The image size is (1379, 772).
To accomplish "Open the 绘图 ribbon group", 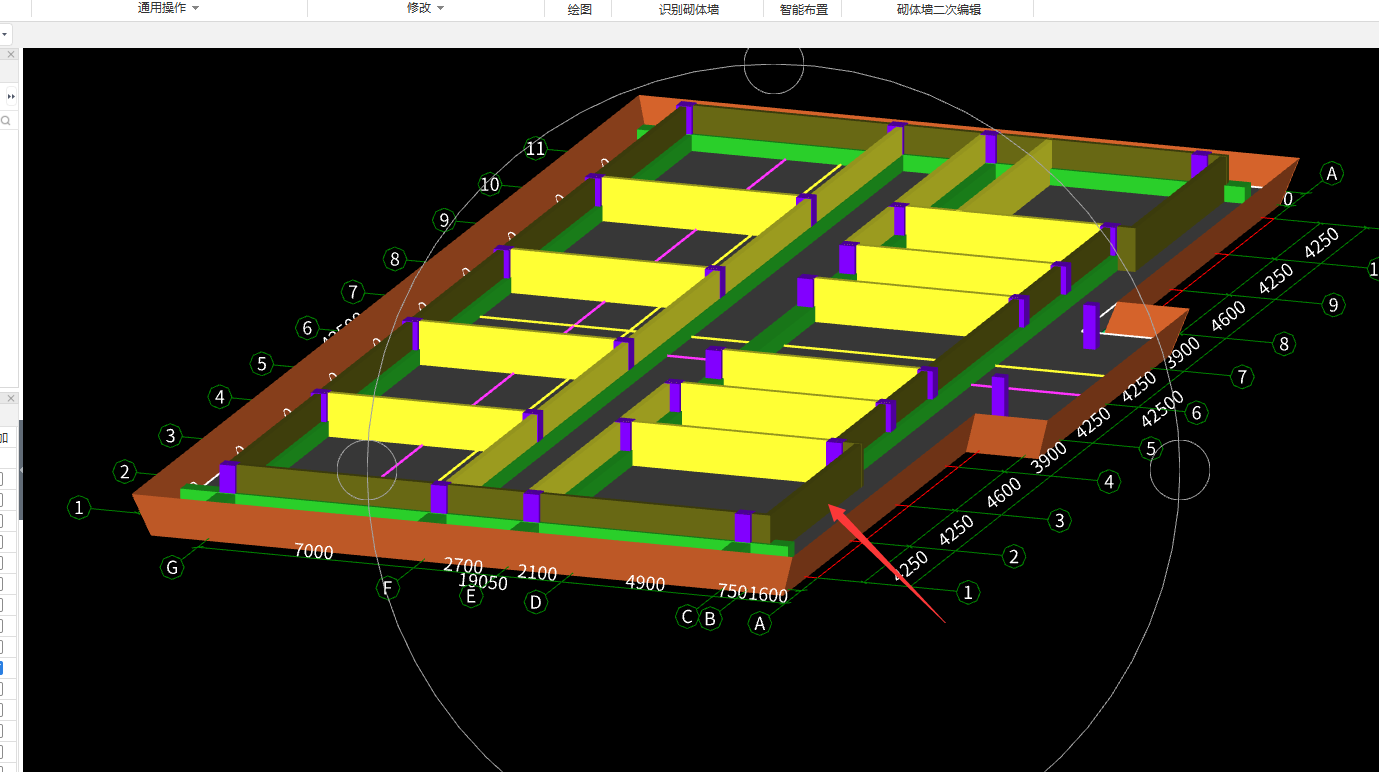I will 579,9.
